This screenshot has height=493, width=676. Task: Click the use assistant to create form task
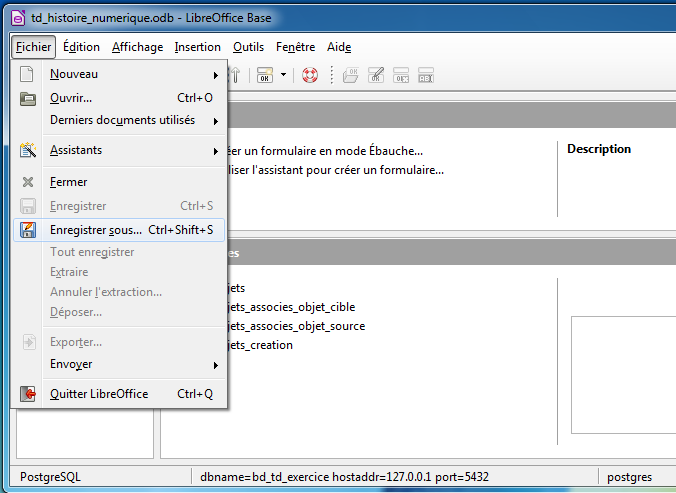coord(336,170)
